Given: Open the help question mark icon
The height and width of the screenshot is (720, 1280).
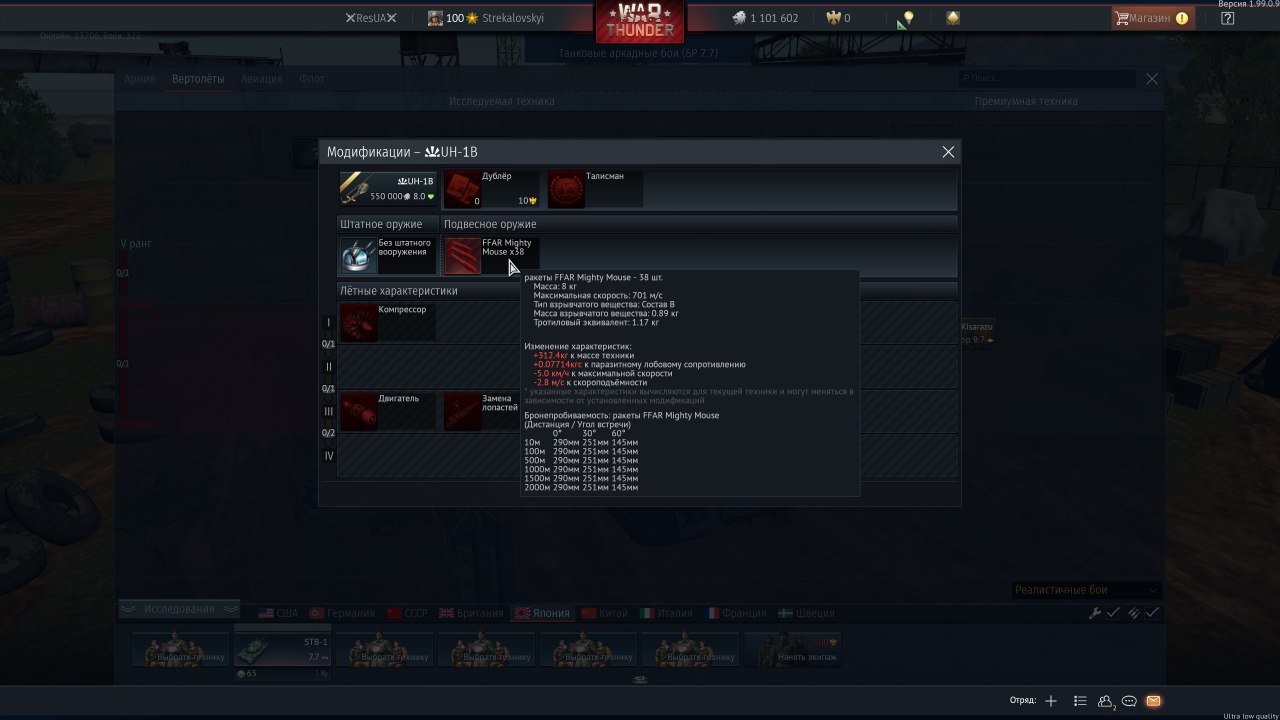Looking at the screenshot, I should [1227, 18].
